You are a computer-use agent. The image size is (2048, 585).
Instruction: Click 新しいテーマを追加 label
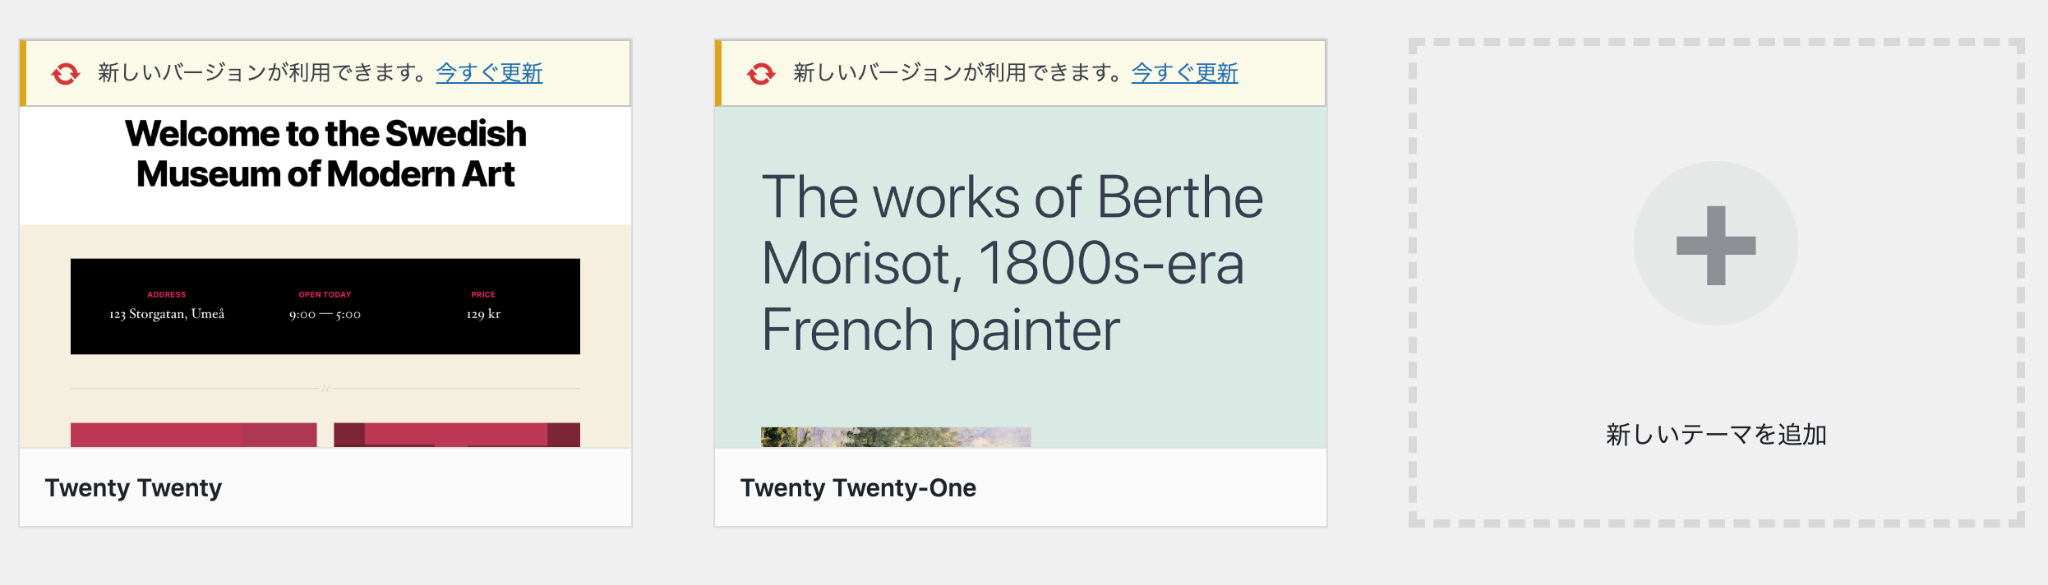[x=1716, y=434]
